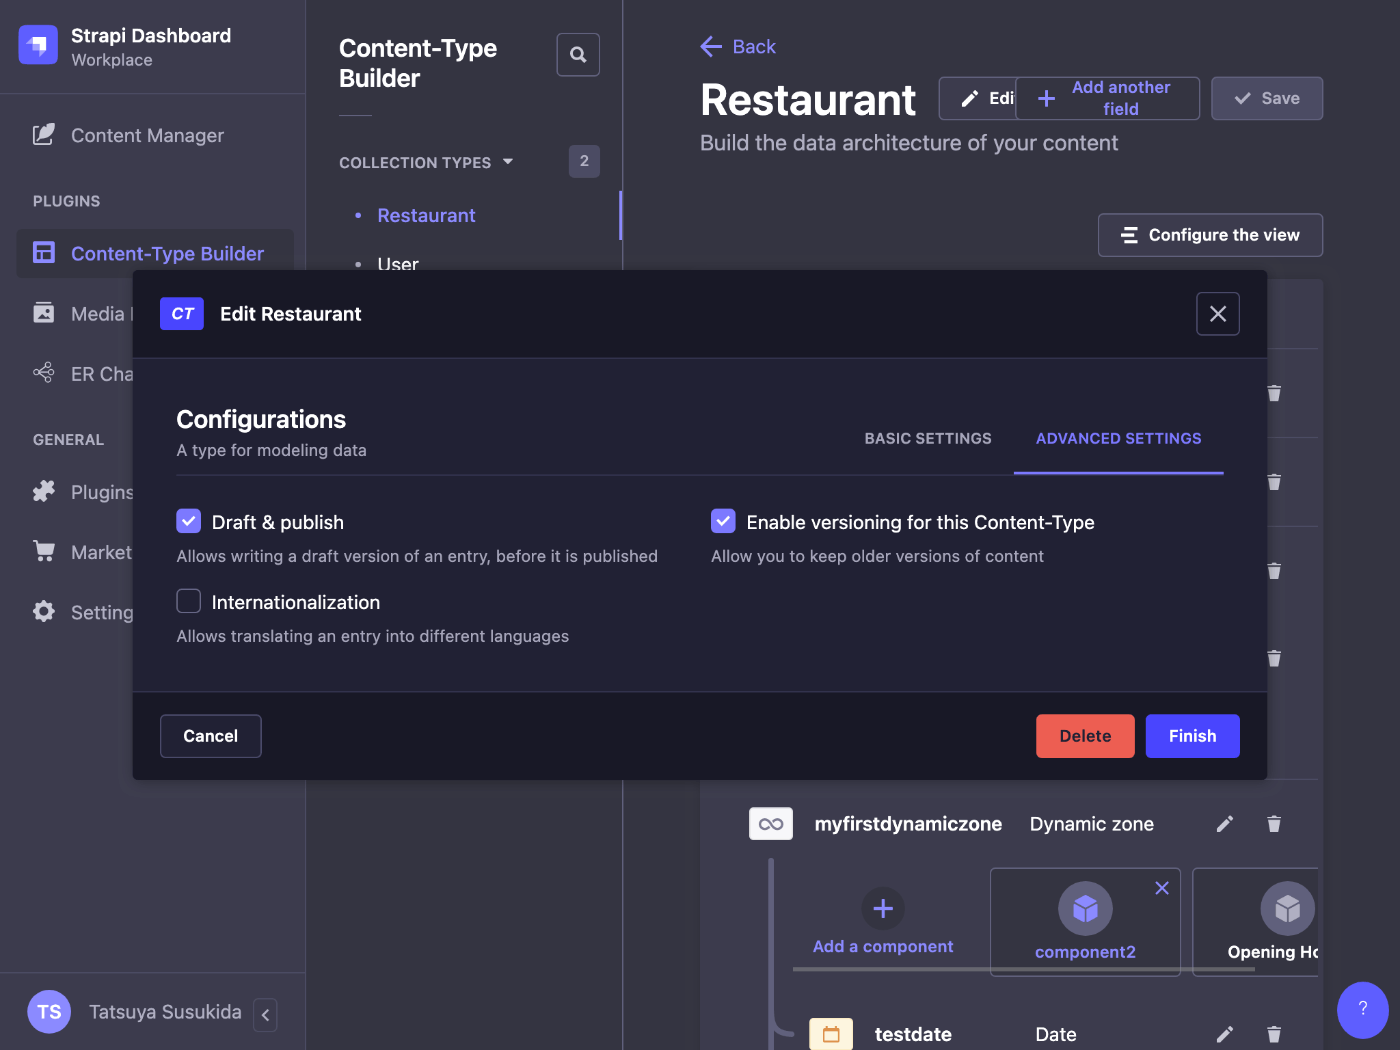This screenshot has height=1050, width=1400.
Task: Select the Opening Hours component card
Action: pos(1256,922)
